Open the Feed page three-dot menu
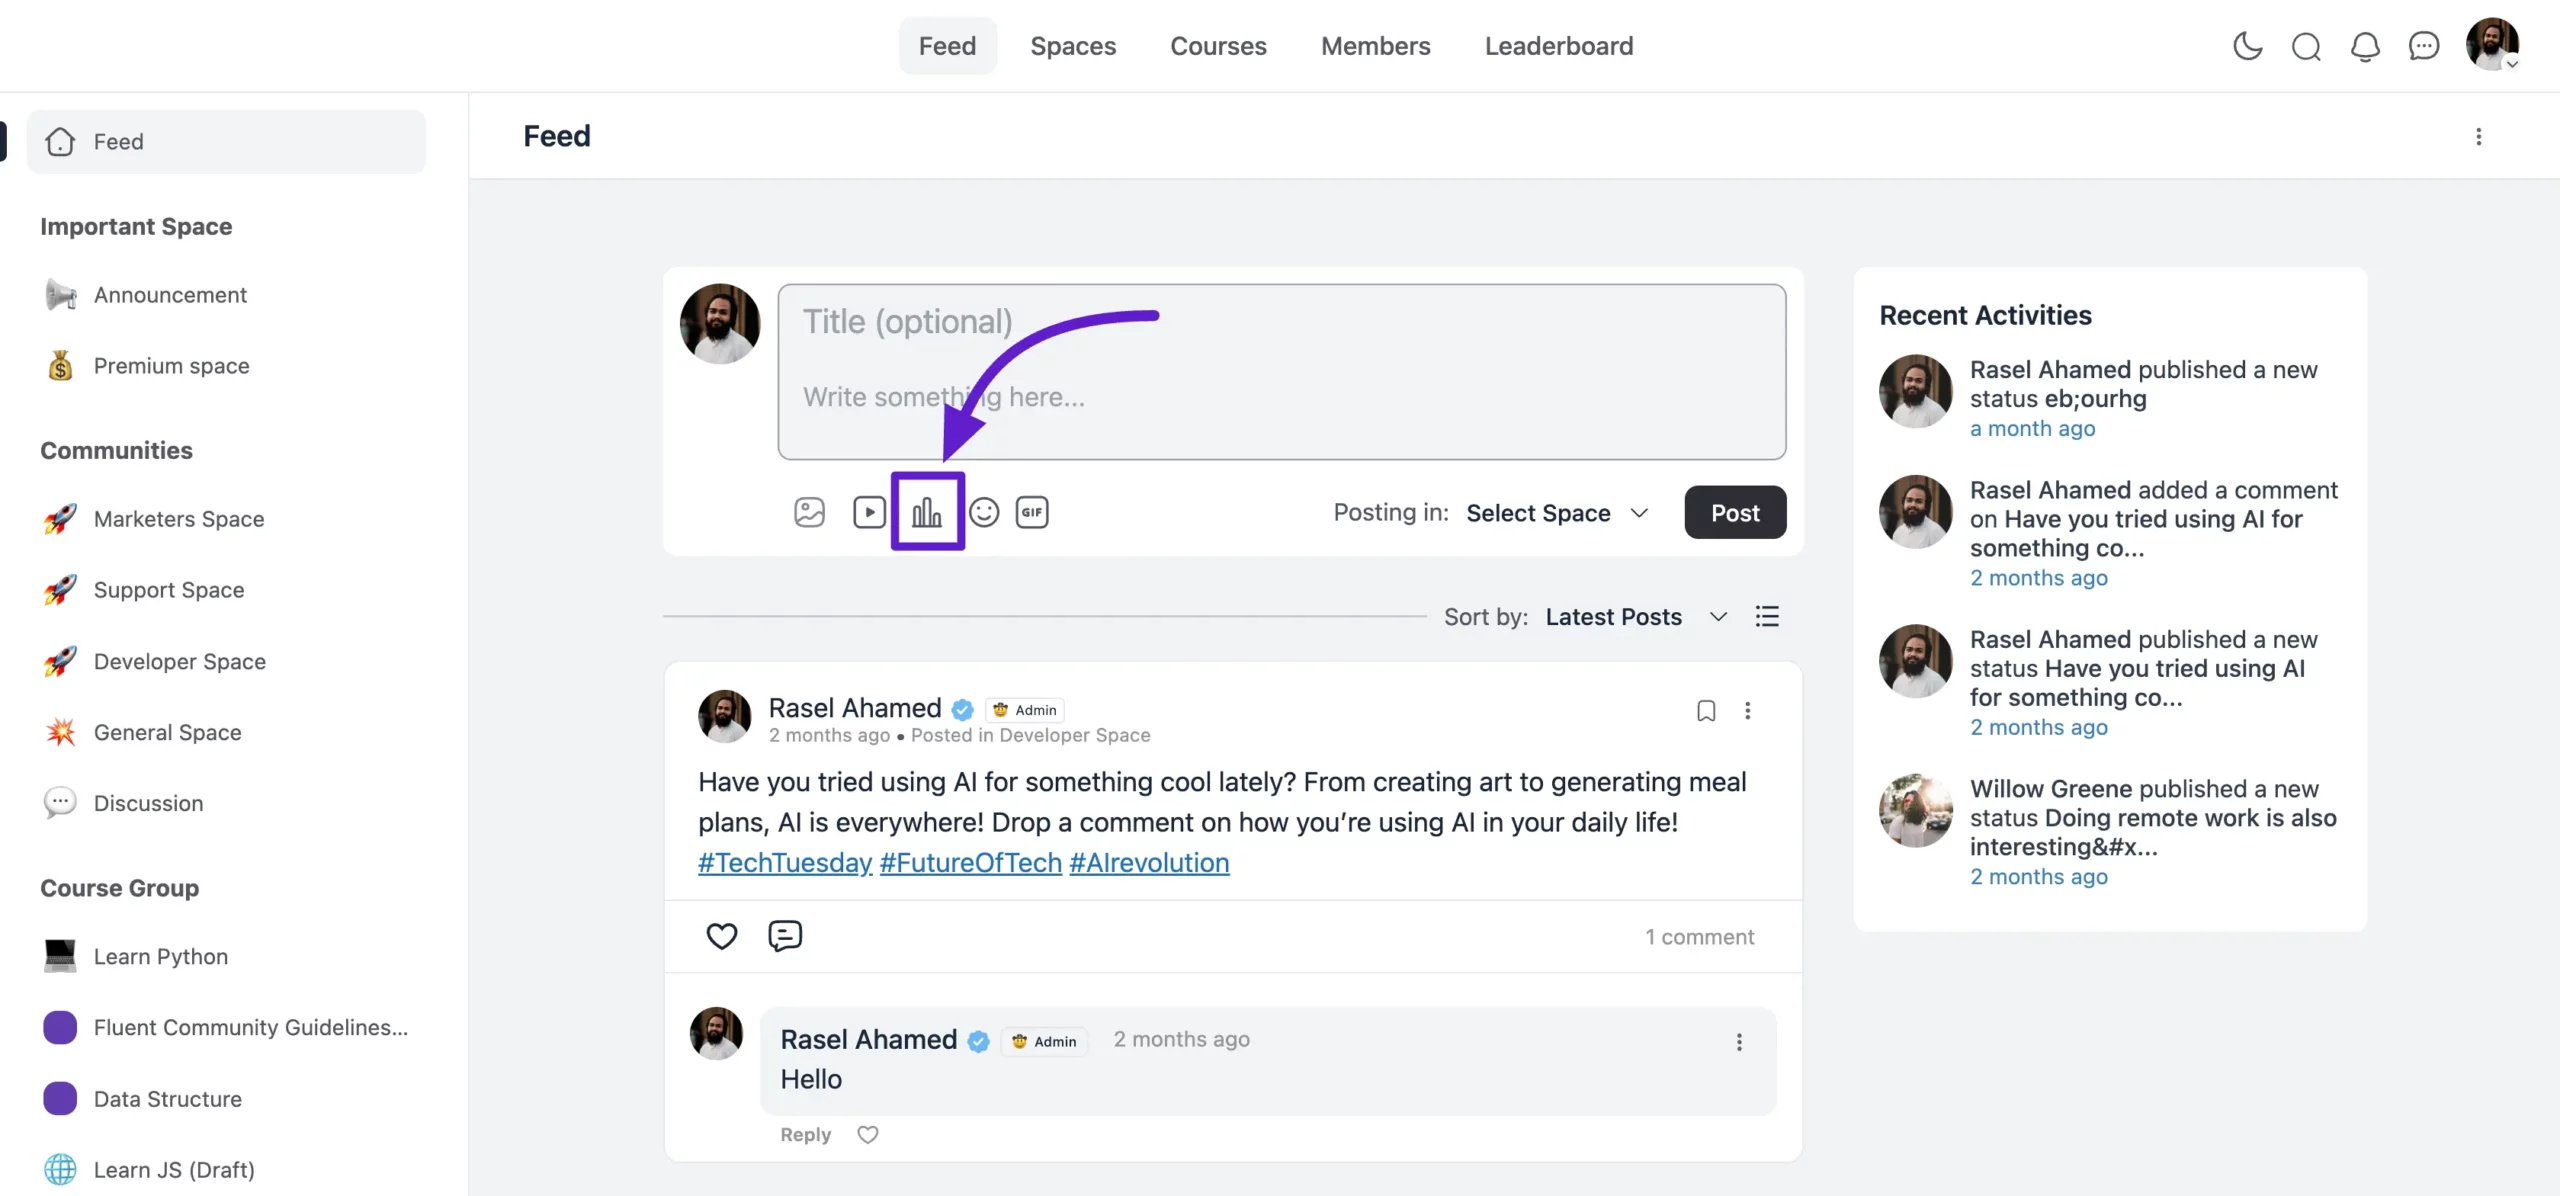The height and width of the screenshot is (1196, 2560). 2478,136
